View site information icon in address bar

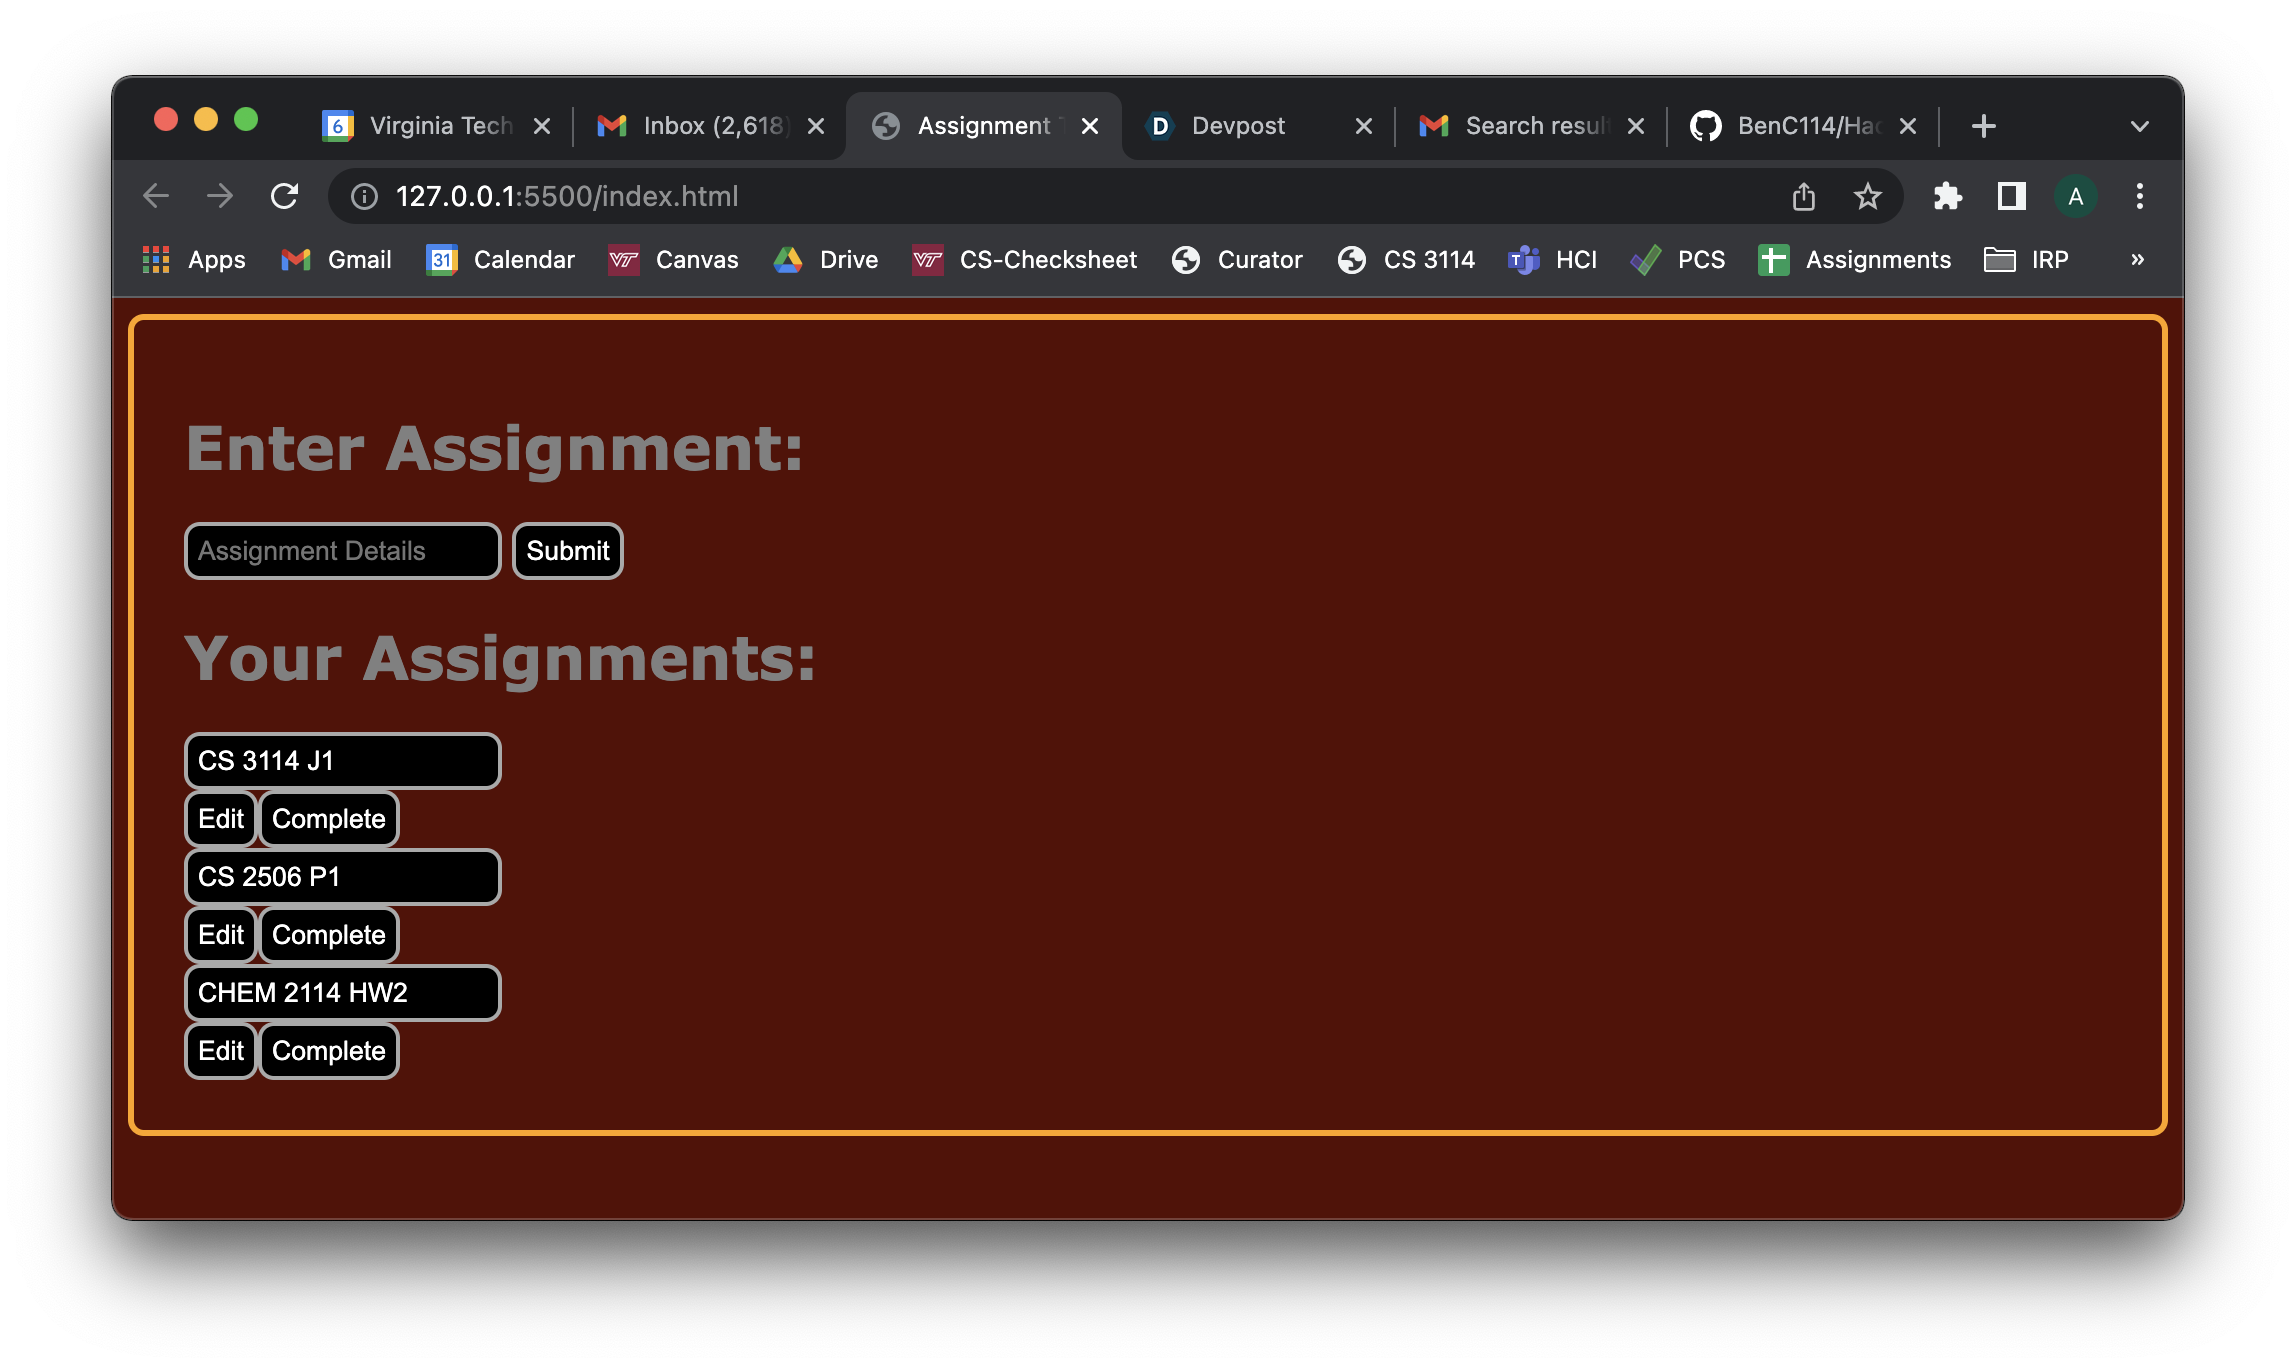(365, 196)
